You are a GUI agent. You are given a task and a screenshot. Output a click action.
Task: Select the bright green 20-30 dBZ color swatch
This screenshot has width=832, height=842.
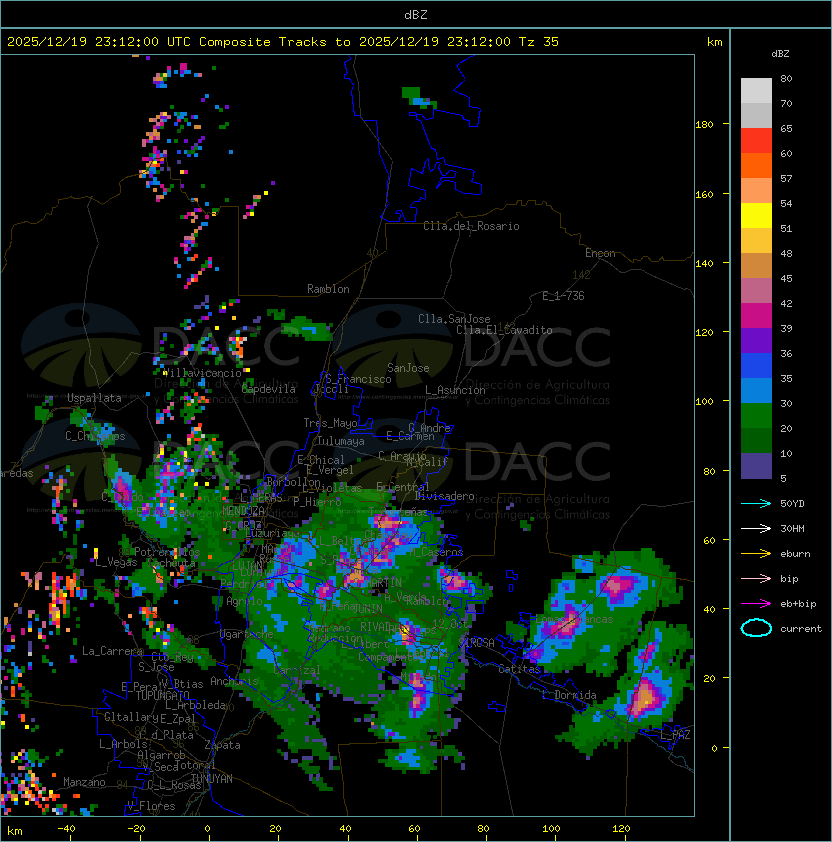[x=756, y=416]
